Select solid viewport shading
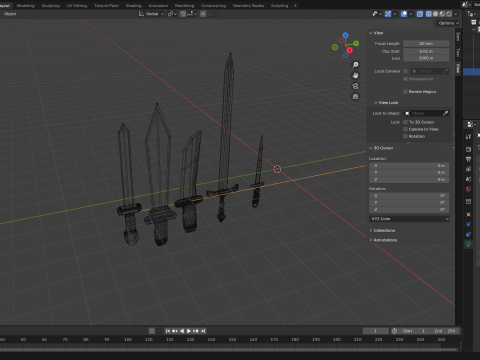This screenshot has width=480, height=360. (435, 14)
